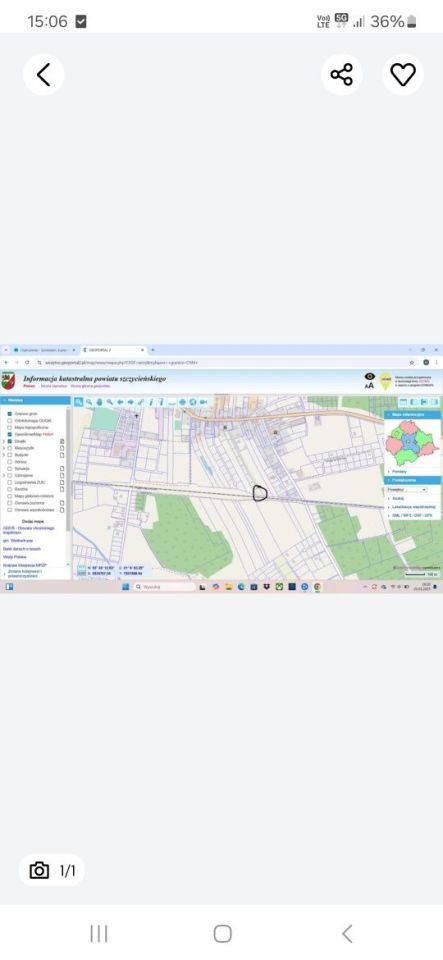Select the pan hand map tool
The height and width of the screenshot is (960, 443).
pyautogui.click(x=99, y=402)
